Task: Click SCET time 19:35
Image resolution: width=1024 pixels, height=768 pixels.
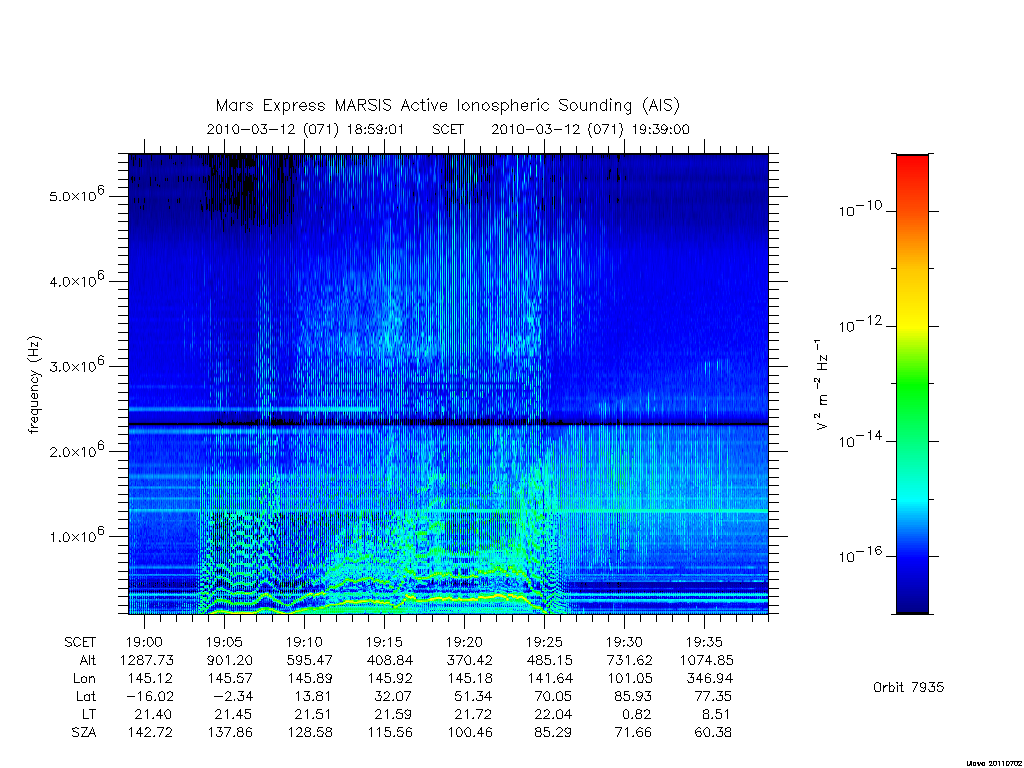Action: click(x=704, y=643)
